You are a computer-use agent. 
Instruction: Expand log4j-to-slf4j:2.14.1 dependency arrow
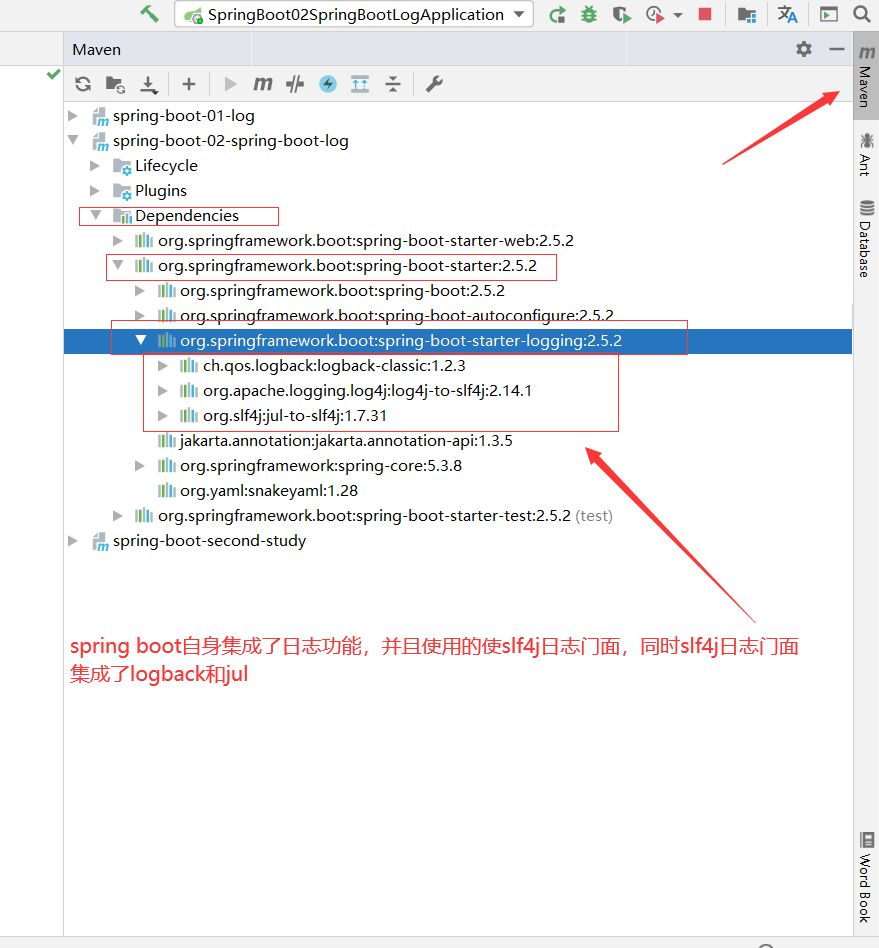[162, 391]
